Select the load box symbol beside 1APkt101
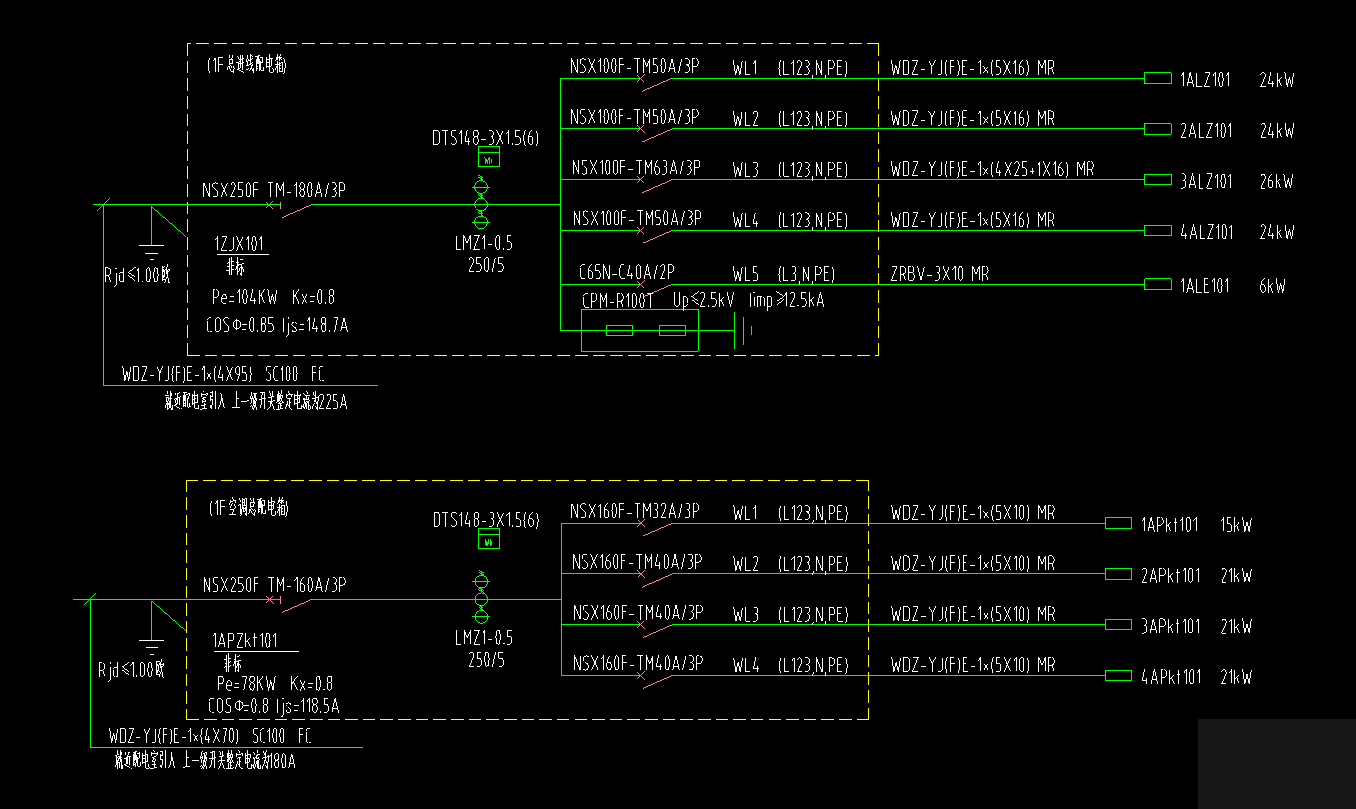The image size is (1356, 809). click(x=1118, y=523)
